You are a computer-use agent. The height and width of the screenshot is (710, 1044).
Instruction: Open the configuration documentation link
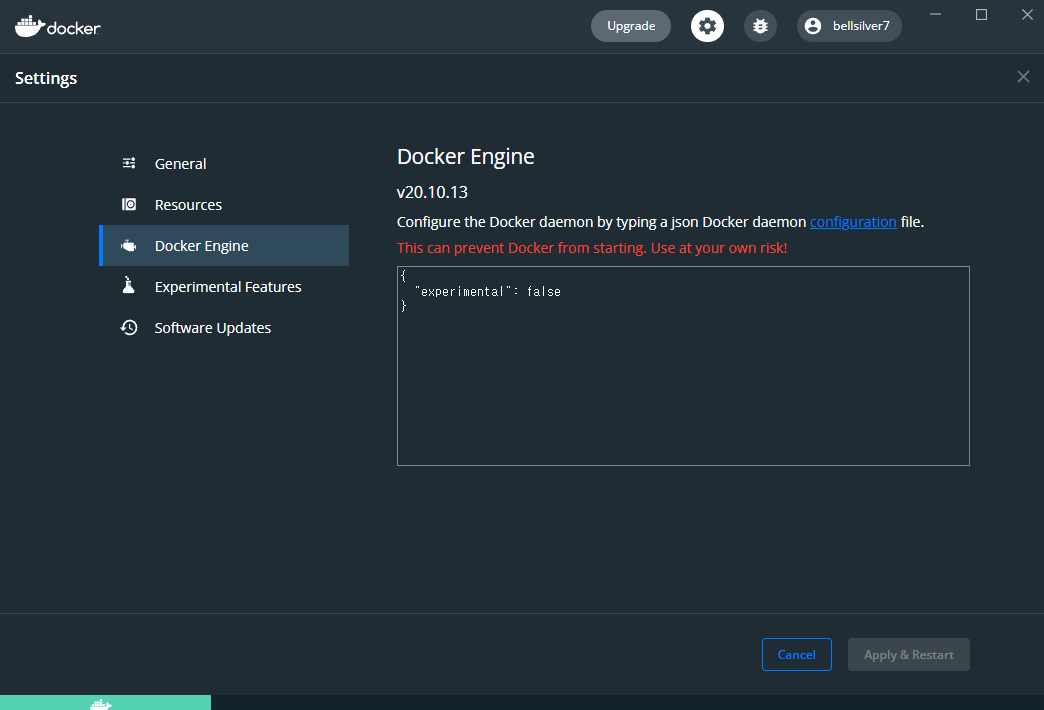[x=853, y=222]
